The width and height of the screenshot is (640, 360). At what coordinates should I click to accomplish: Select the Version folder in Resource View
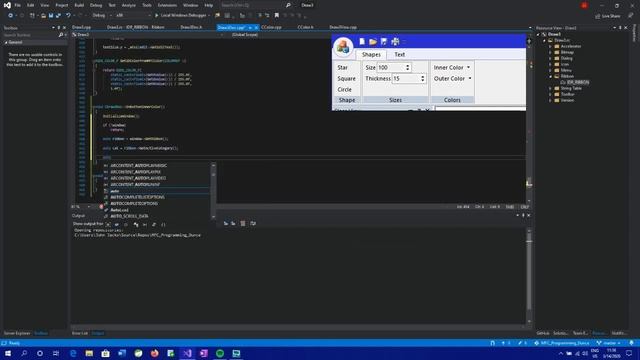tap(567, 100)
